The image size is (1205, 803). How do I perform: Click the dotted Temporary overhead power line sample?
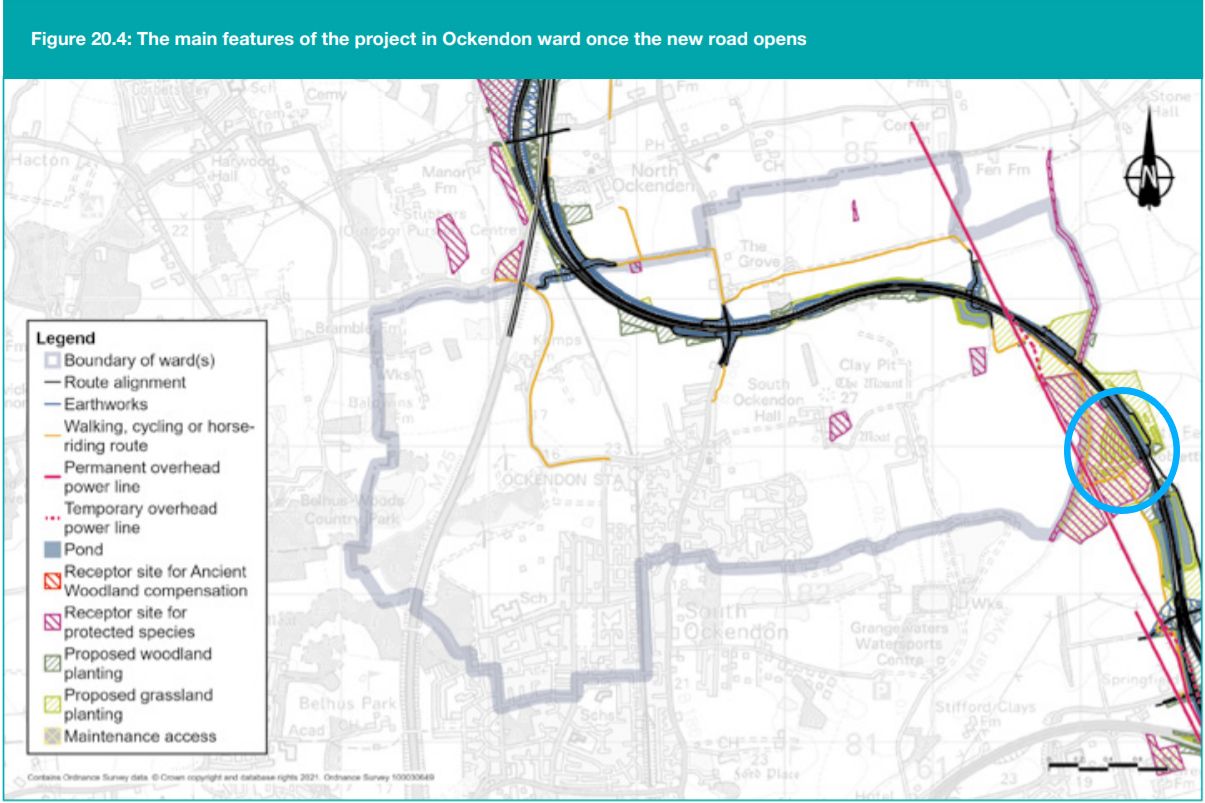click(53, 518)
